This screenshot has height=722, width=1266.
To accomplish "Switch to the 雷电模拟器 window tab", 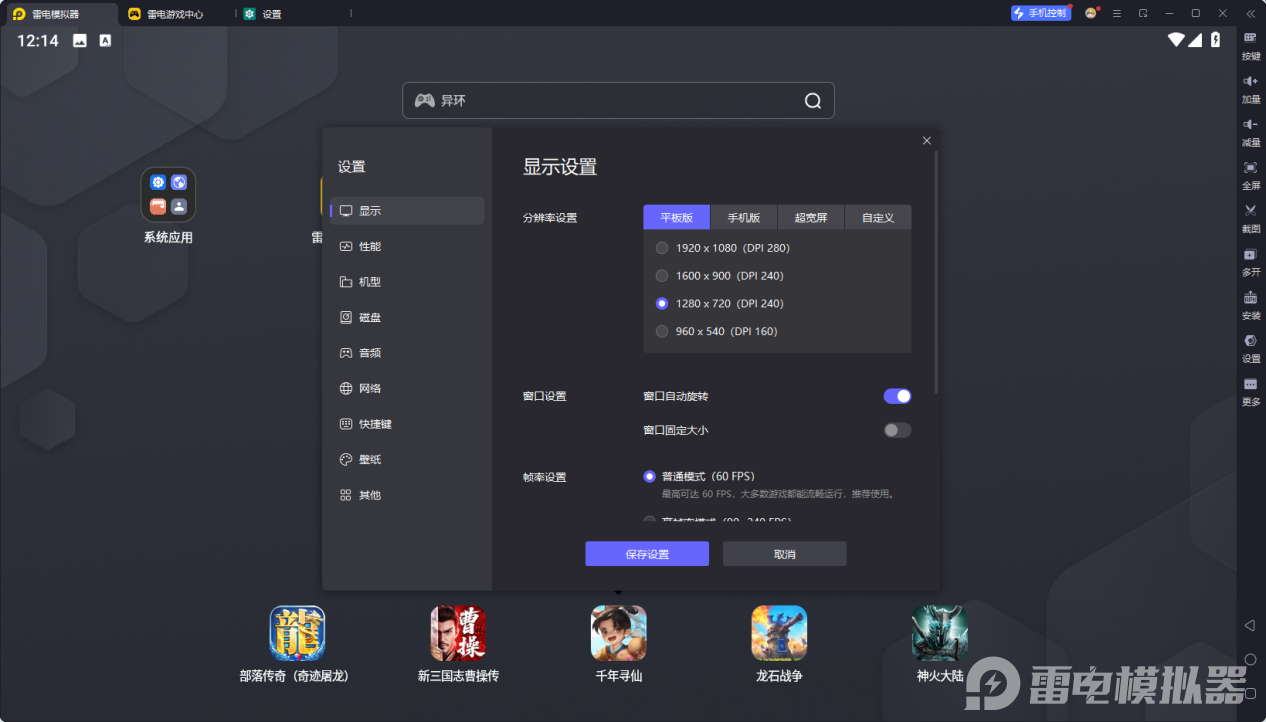I will [60, 14].
